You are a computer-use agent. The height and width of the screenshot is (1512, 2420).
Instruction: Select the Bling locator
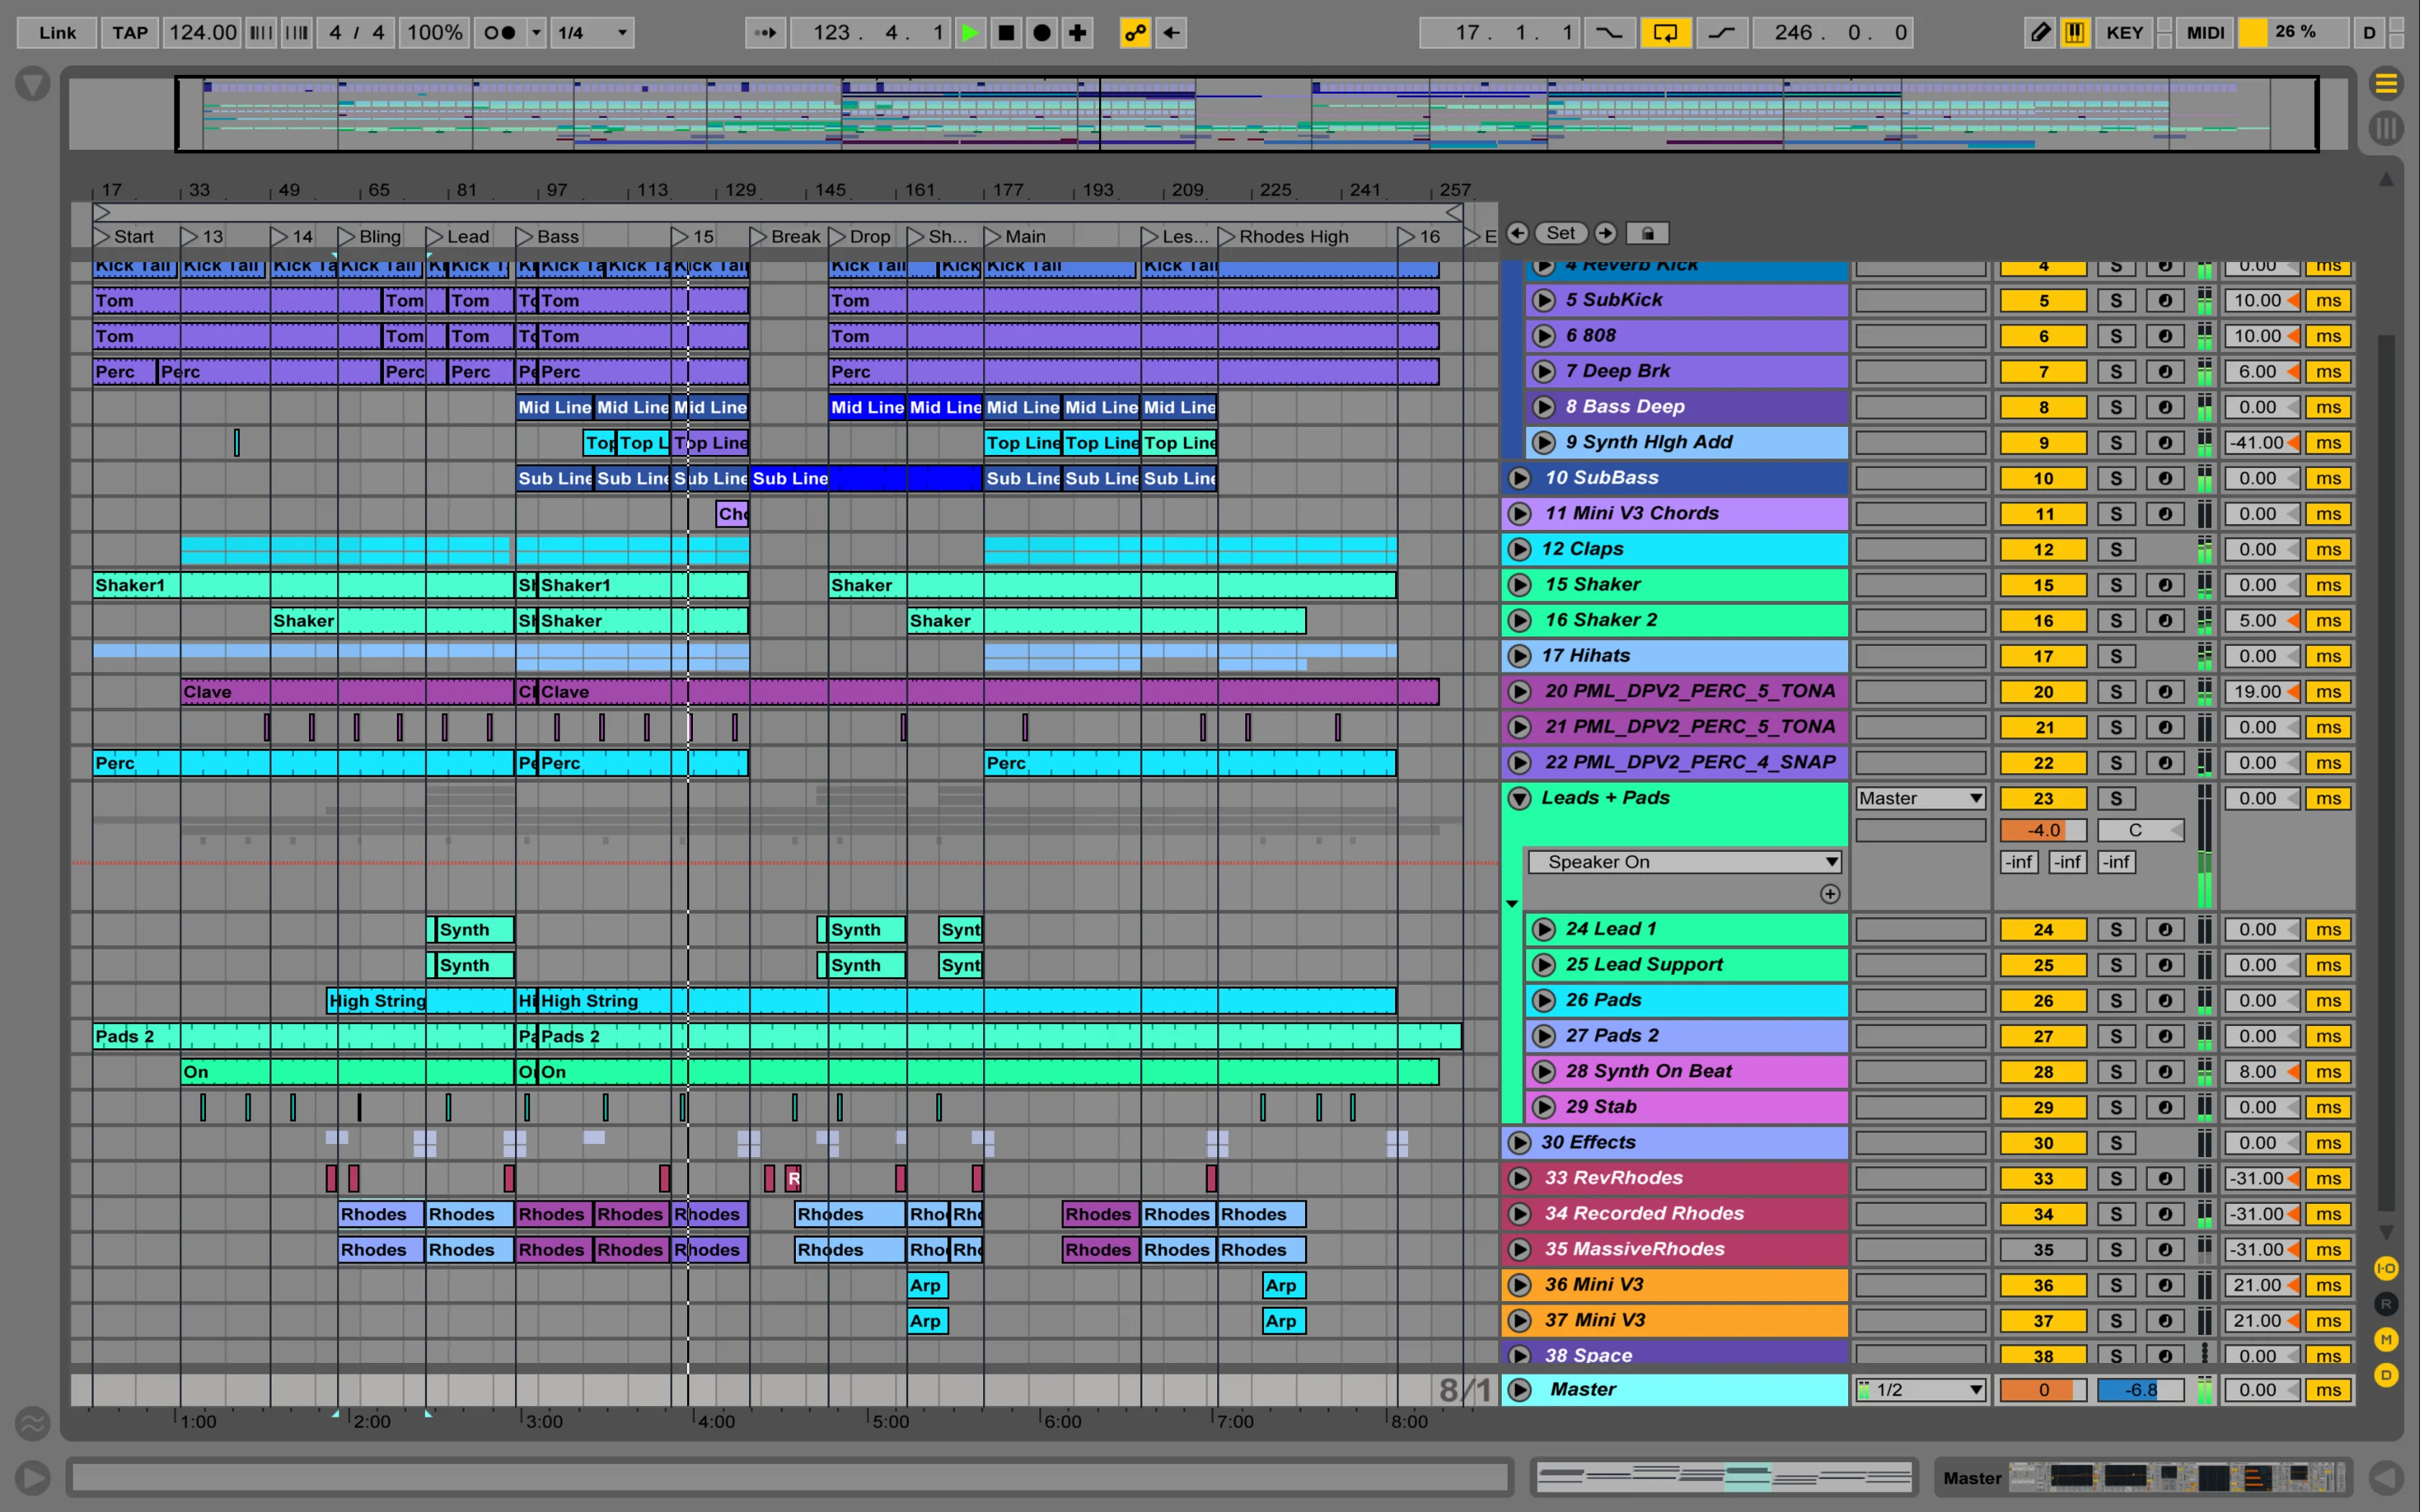coord(370,237)
